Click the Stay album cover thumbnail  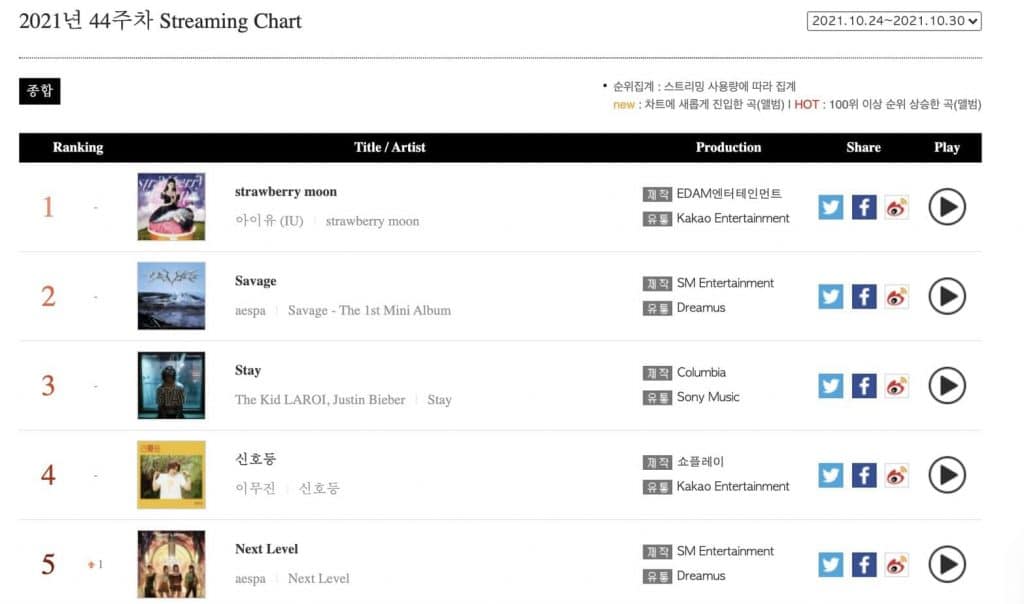click(x=171, y=386)
